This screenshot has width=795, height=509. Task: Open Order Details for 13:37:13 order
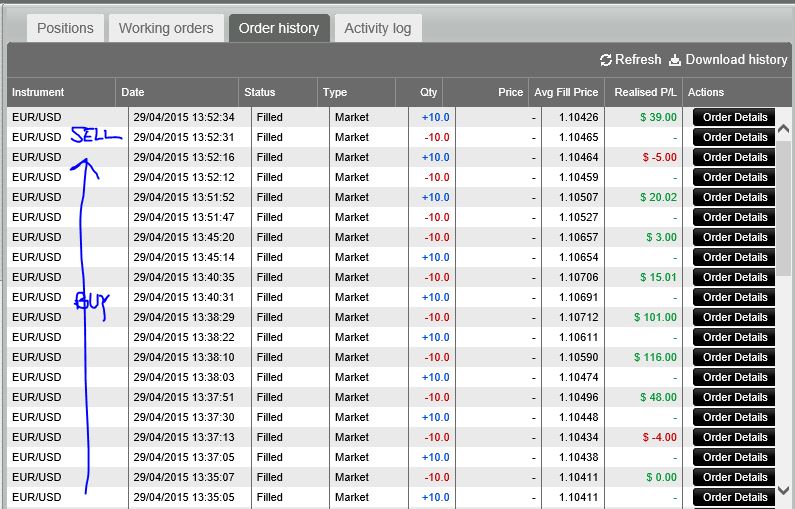coord(734,438)
